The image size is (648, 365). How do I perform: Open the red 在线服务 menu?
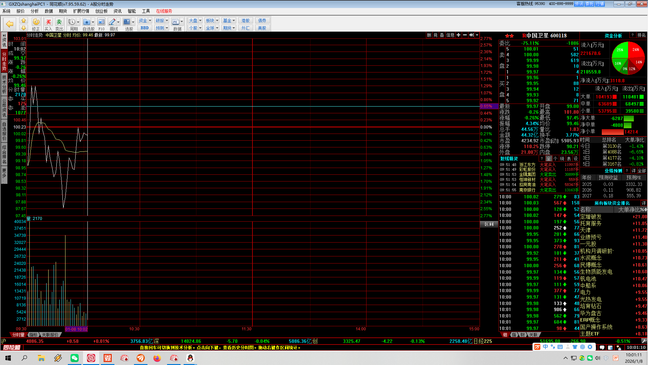164,11
